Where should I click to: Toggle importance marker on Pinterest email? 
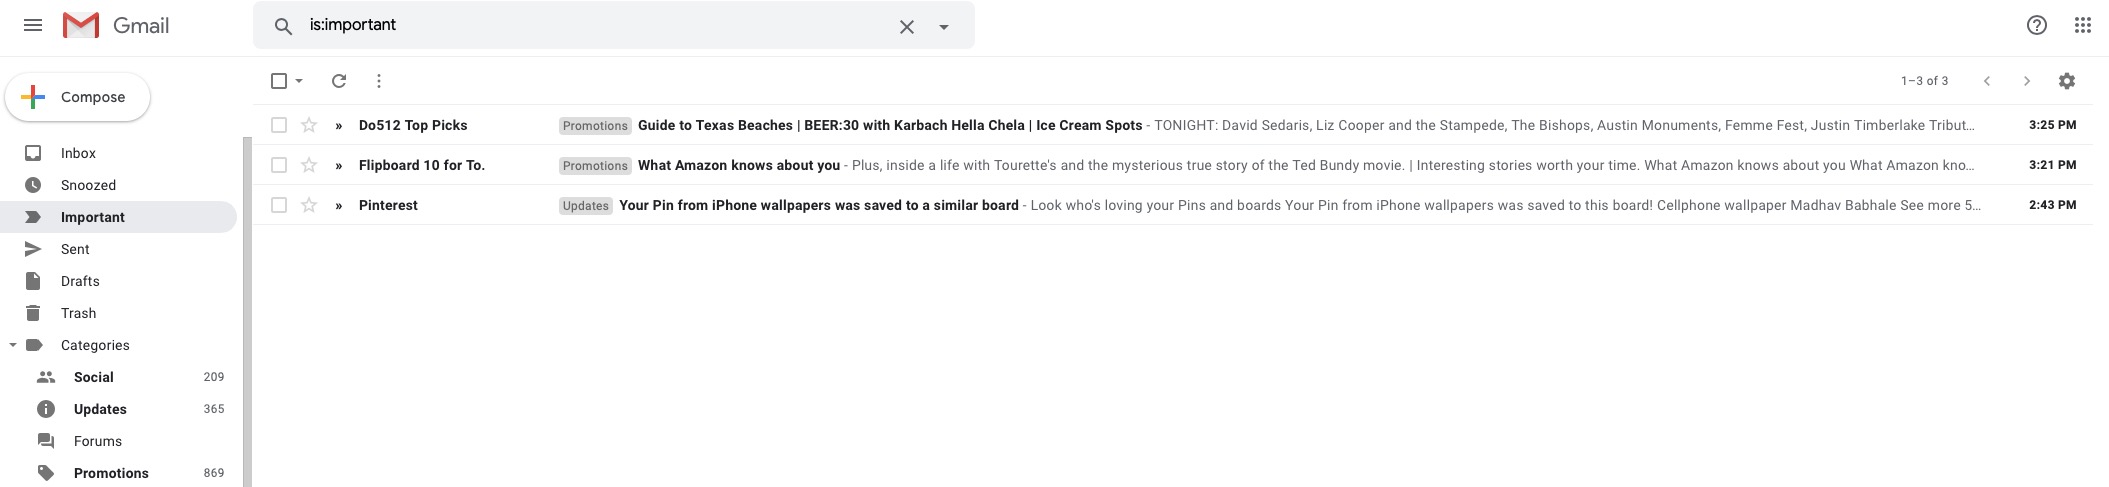339,206
